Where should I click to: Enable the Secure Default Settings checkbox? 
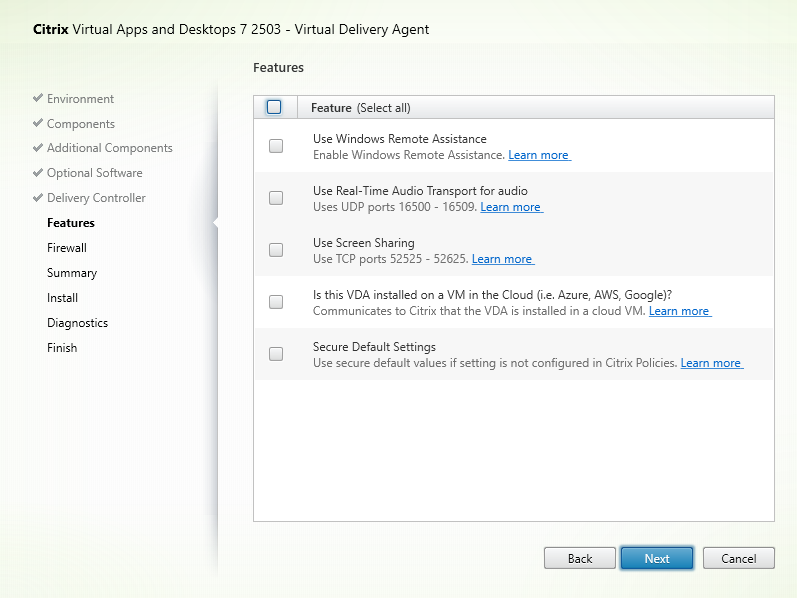[276, 354]
